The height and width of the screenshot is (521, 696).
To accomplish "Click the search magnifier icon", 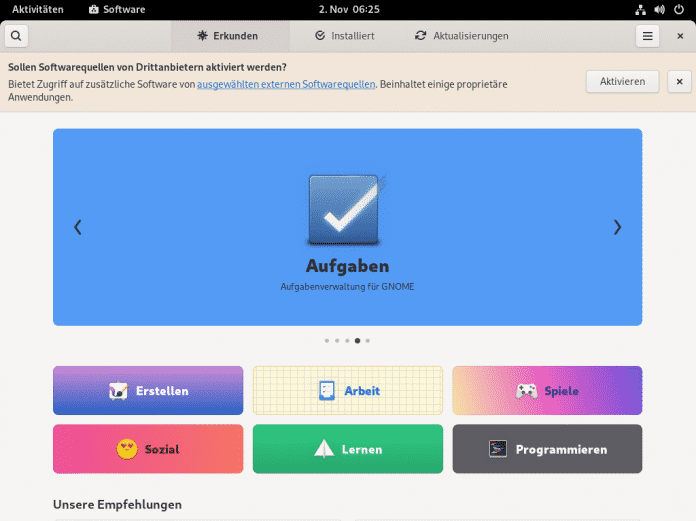I will (16, 36).
